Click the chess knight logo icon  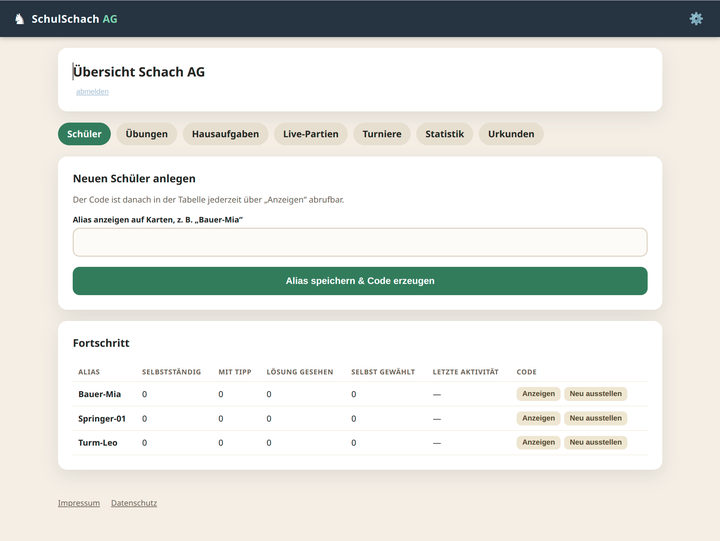click(19, 19)
